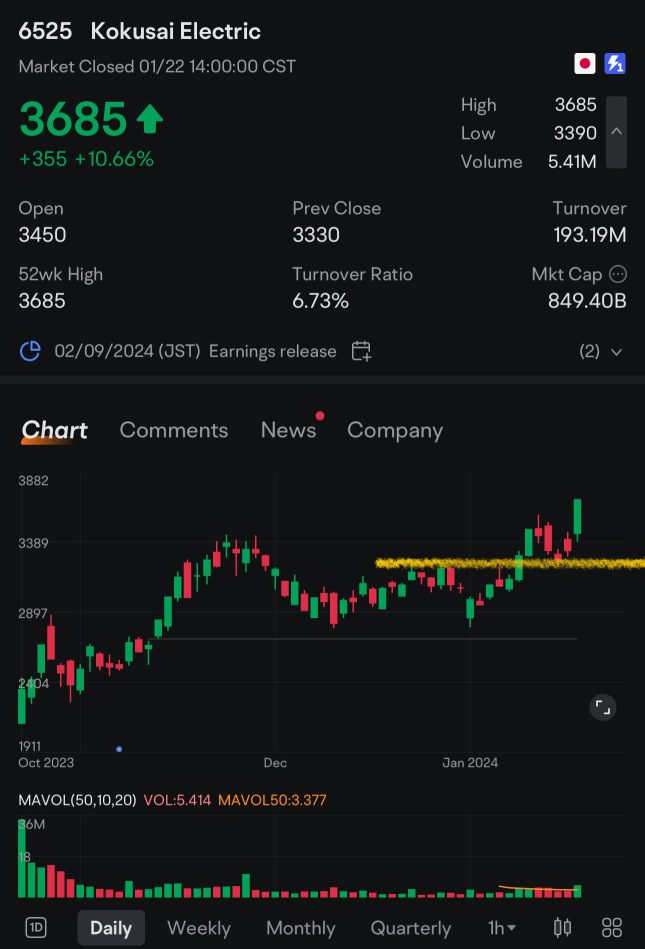Tap the Kokusai Electric stock title
The width and height of the screenshot is (645, 949).
click(175, 31)
